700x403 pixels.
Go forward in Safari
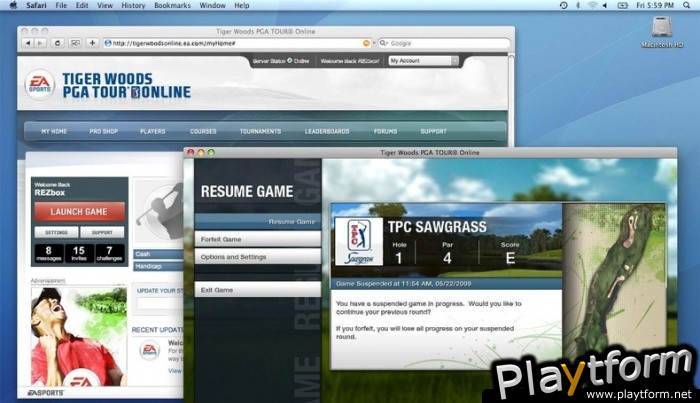(40, 43)
